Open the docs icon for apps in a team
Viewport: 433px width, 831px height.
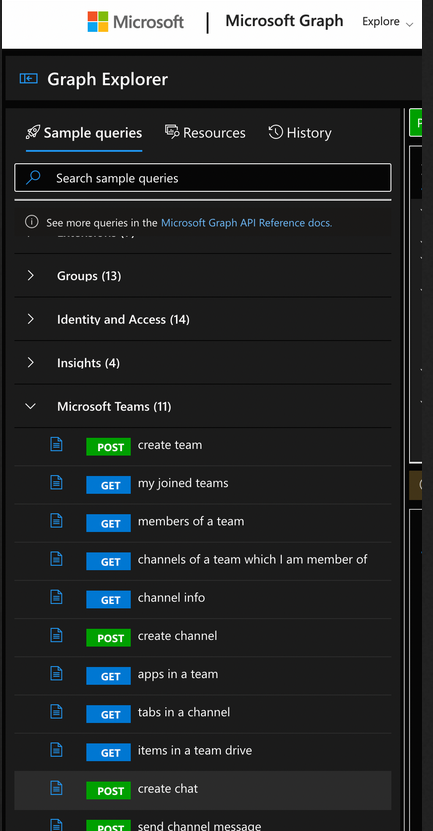pyautogui.click(x=56, y=673)
